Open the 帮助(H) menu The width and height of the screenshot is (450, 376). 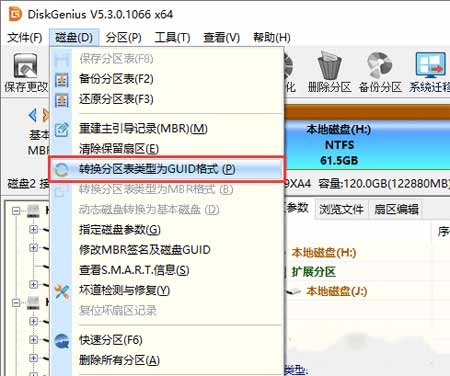[x=271, y=37]
